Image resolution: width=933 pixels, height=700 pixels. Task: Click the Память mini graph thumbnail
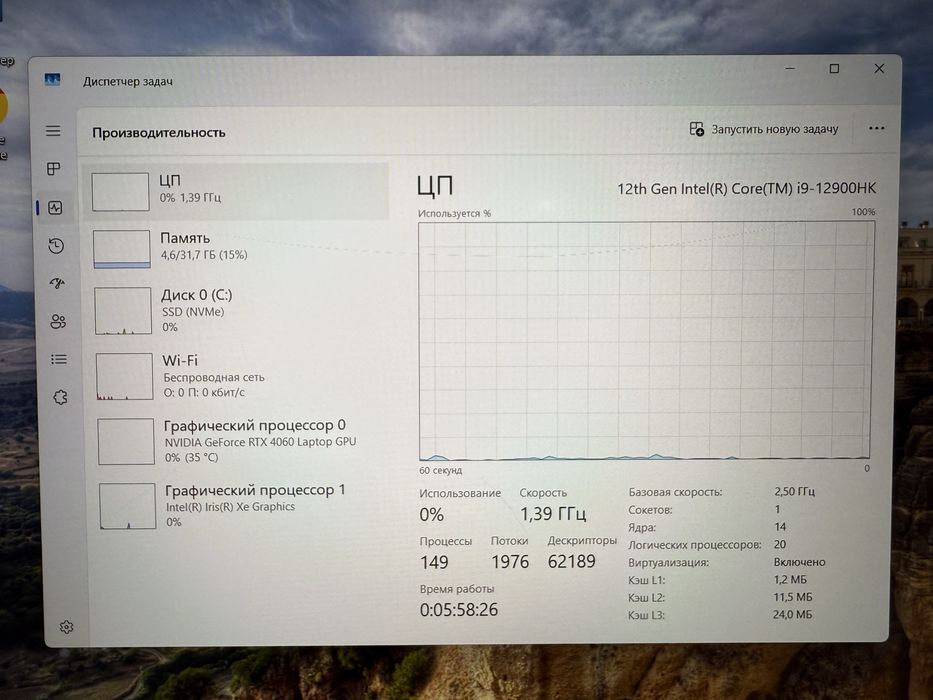coord(121,249)
